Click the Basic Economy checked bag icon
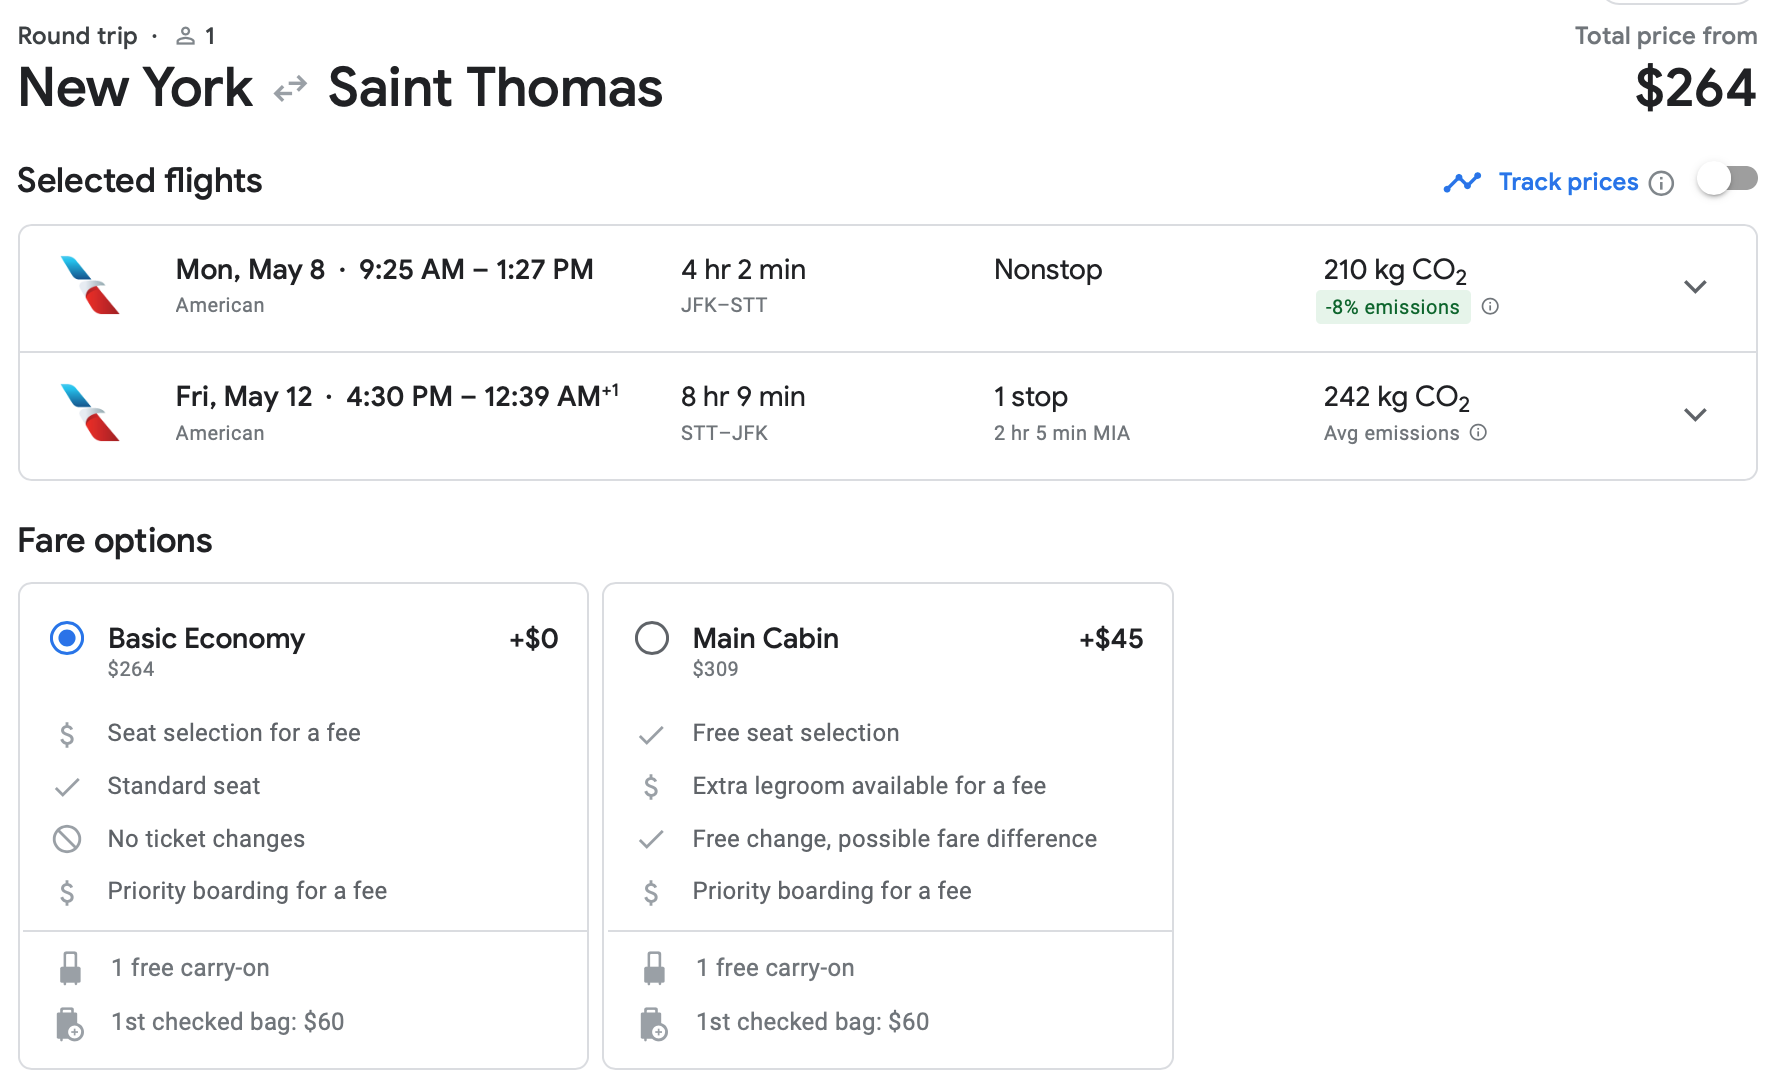This screenshot has height=1074, width=1786. tap(69, 1024)
